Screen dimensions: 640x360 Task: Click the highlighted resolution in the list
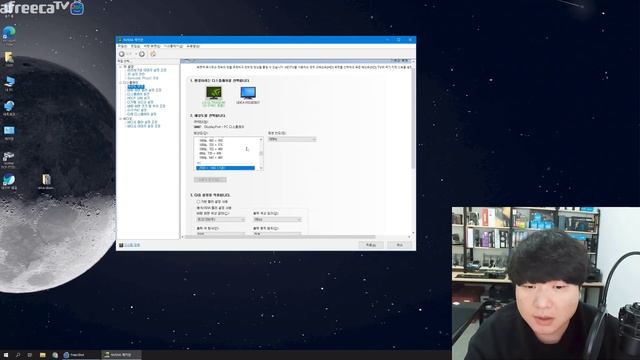pos(225,168)
